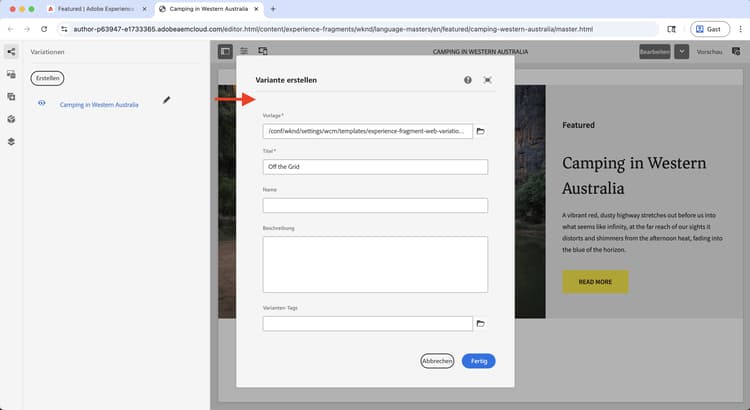
Task: Click the Erstellen button in Variationen panel
Action: coord(47,78)
